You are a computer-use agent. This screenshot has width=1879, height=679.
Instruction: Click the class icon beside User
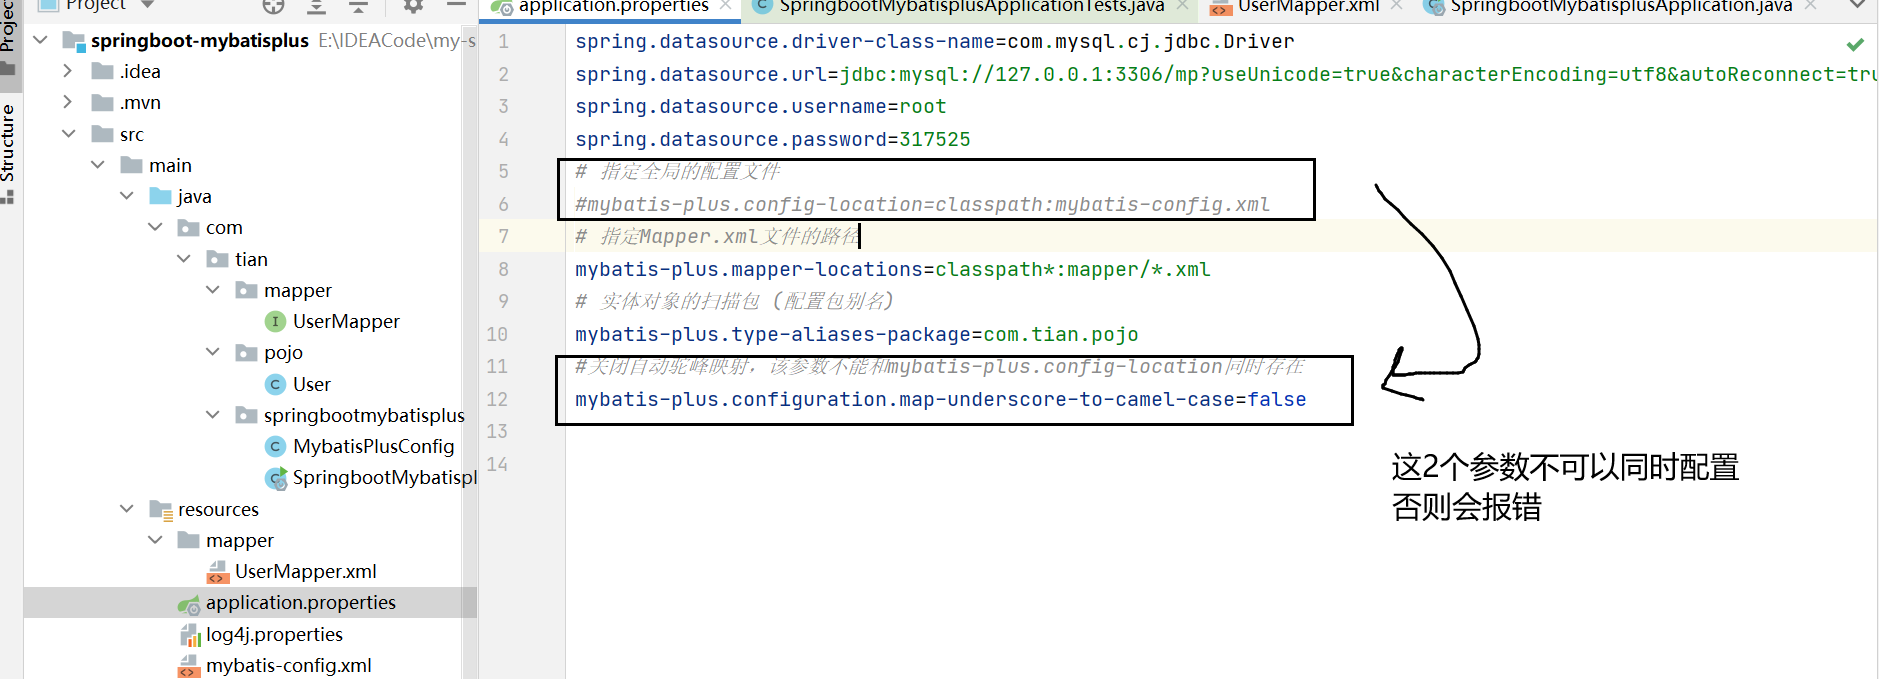click(275, 384)
